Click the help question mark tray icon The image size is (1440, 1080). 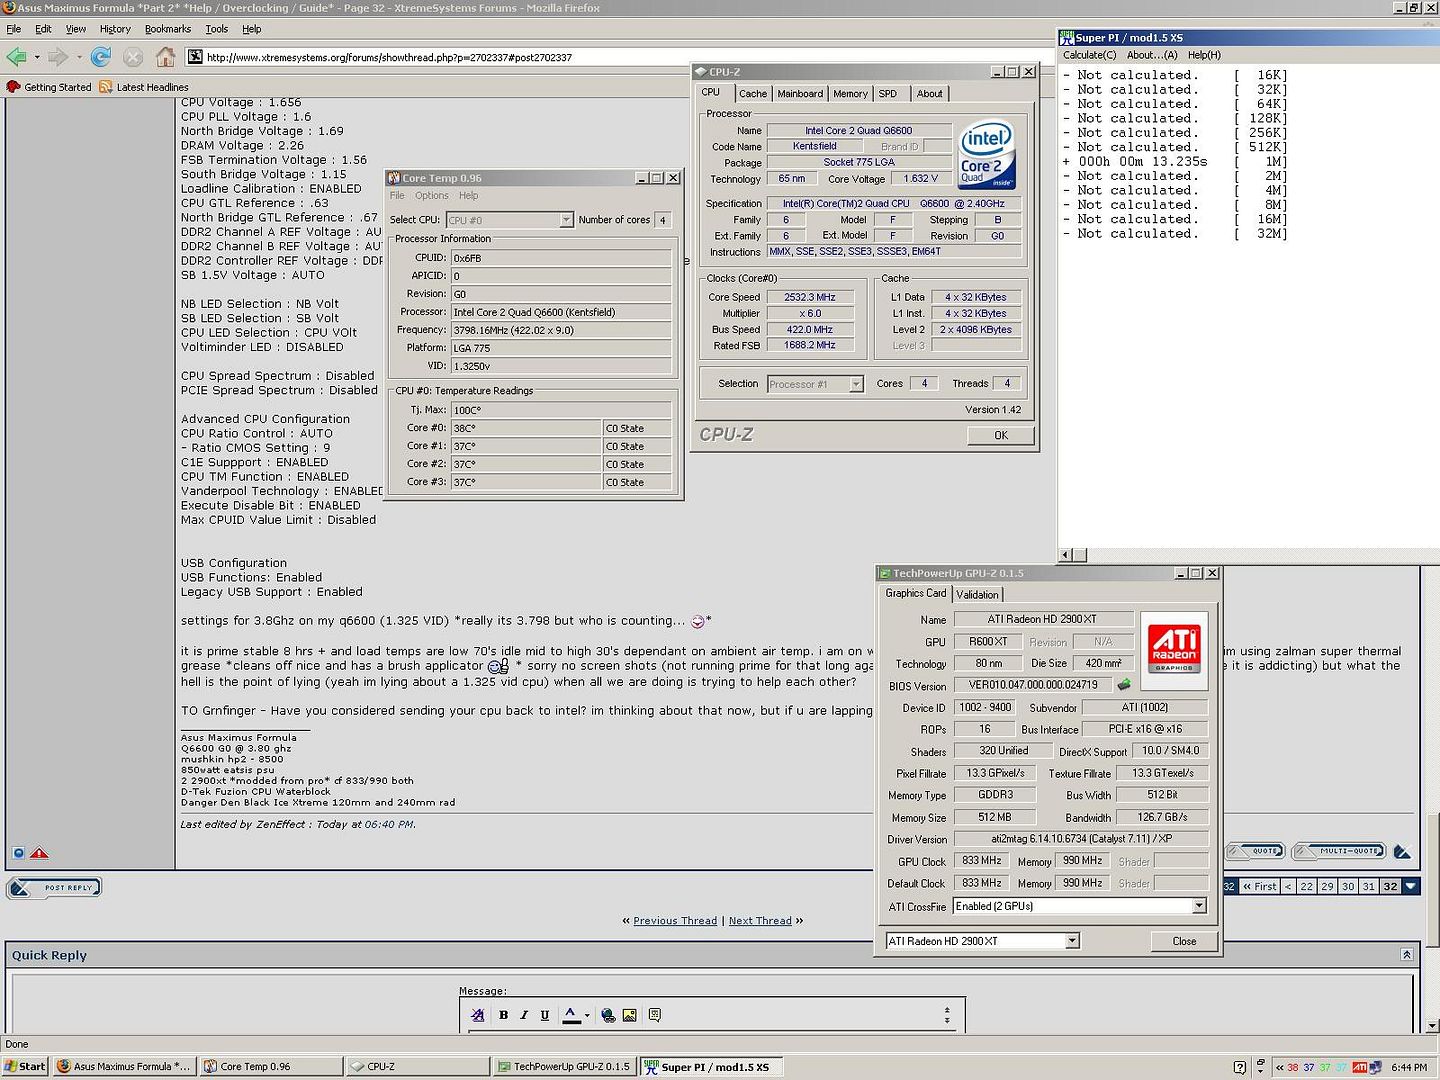[x=1240, y=1067]
